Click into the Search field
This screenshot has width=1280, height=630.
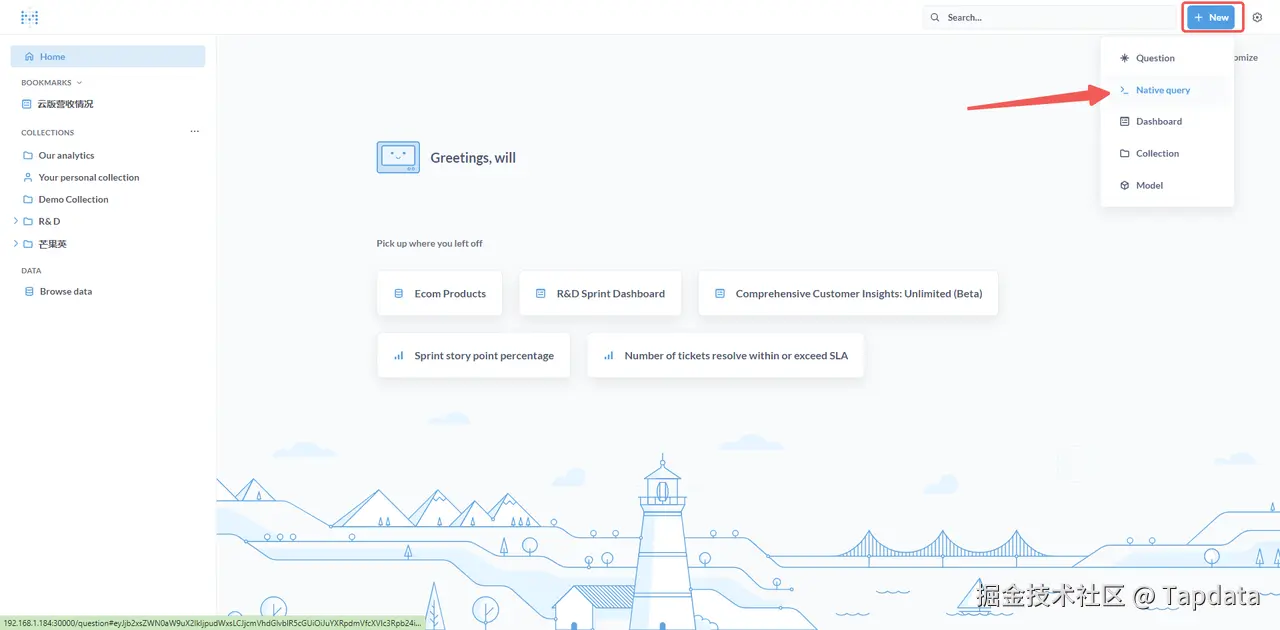[x=1050, y=17]
